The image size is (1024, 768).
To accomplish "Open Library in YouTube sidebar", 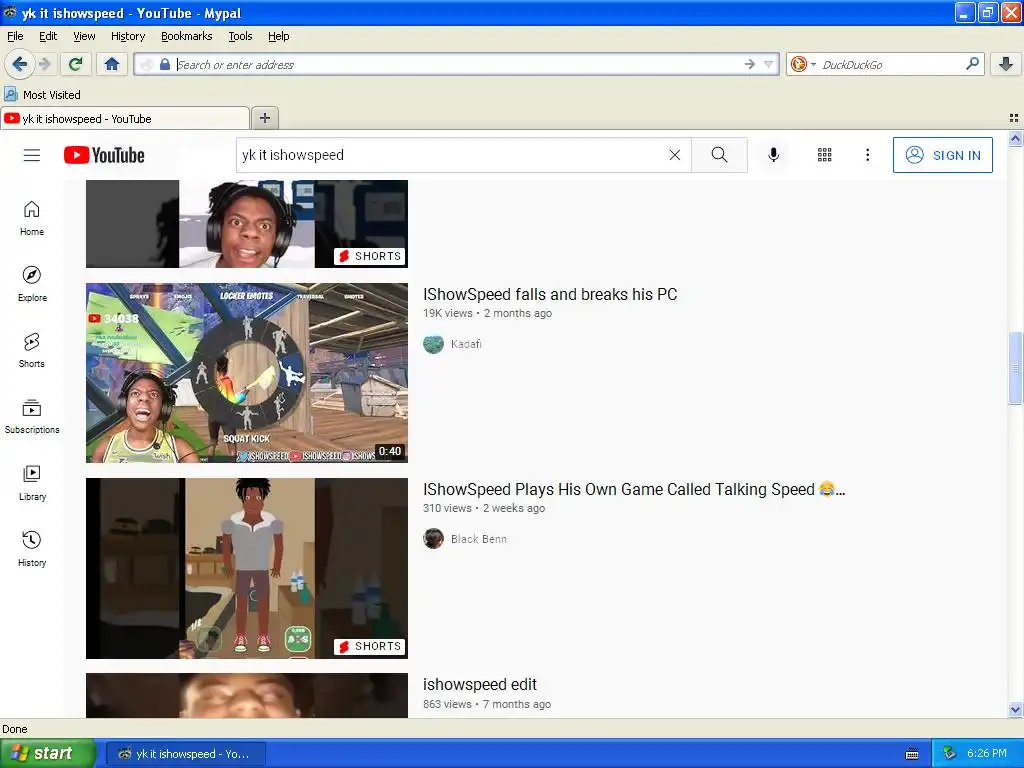I will 32,483.
